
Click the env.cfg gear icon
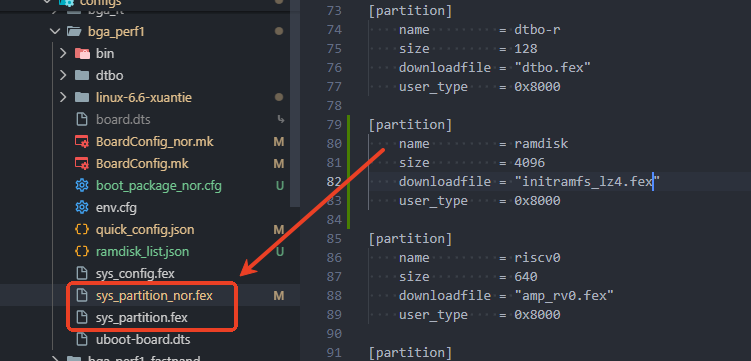82,208
